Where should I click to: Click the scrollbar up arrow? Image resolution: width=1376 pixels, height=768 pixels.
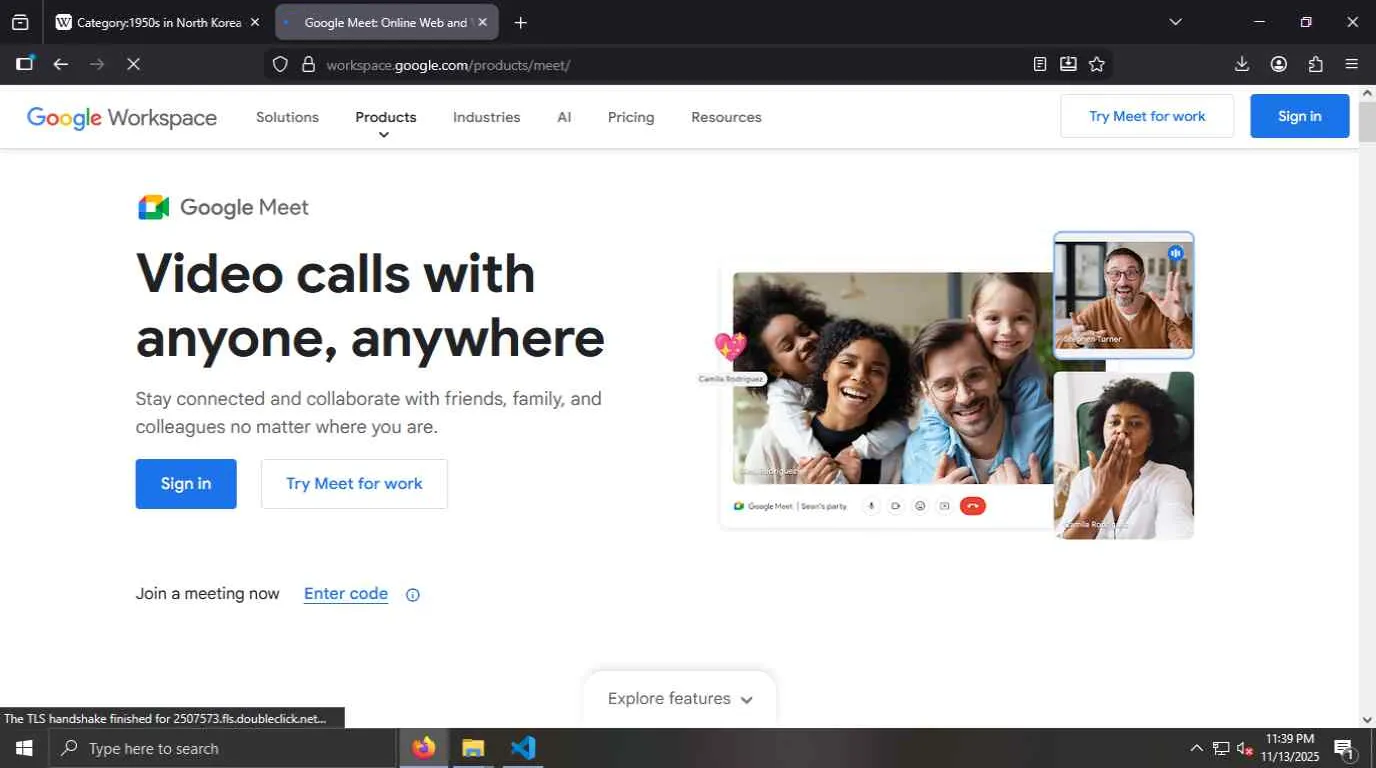point(1367,92)
